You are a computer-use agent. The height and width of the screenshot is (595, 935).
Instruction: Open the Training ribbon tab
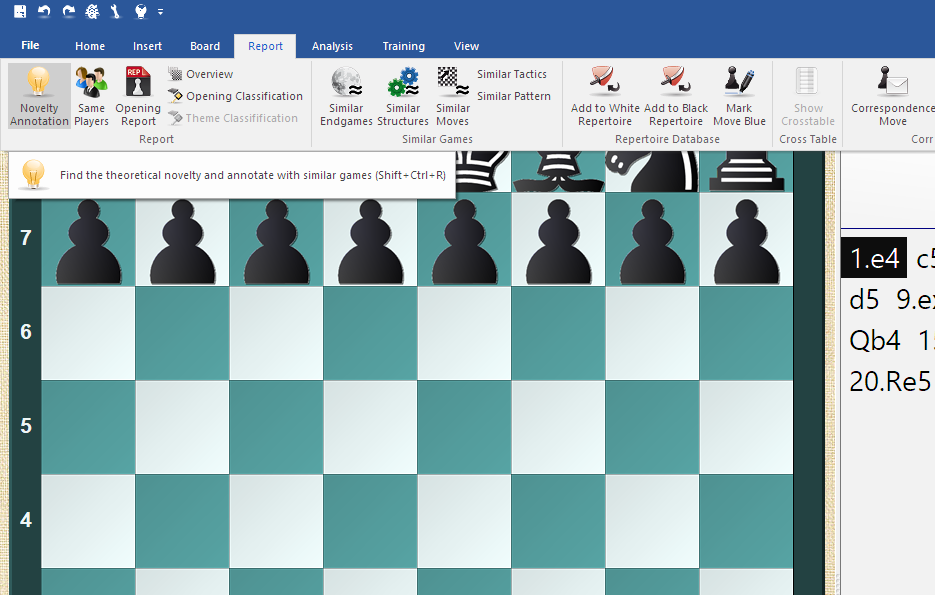403,45
